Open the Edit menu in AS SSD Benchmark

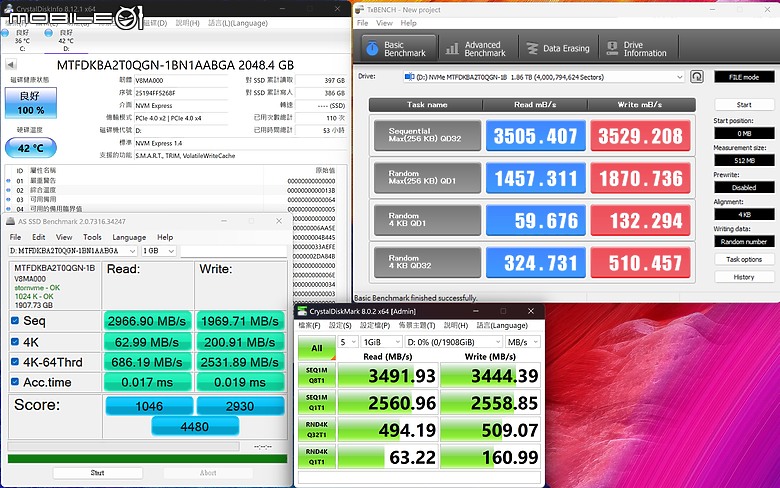coord(38,237)
